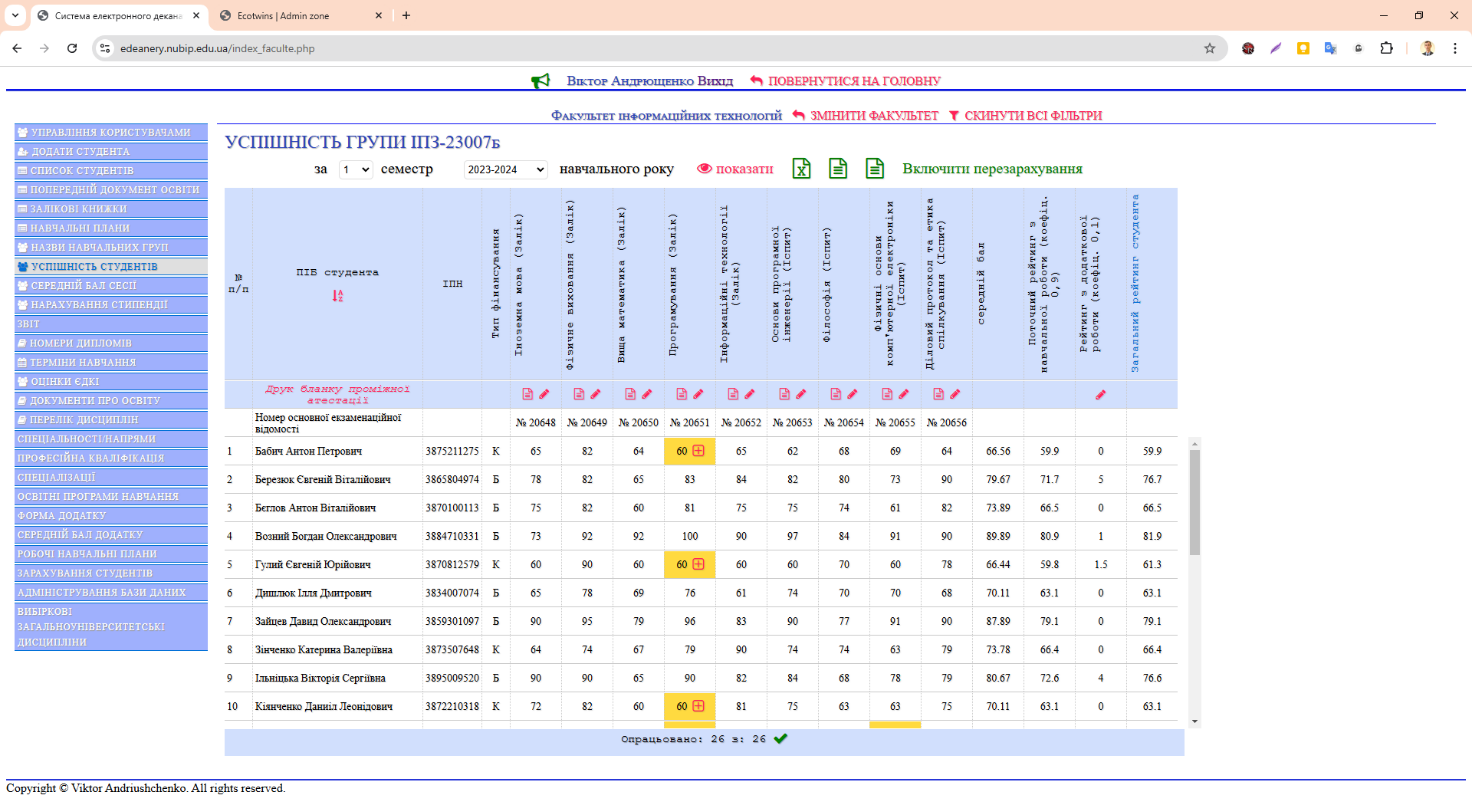This screenshot has height=805, width=1472.
Task: Click pencil edit icon above statement № 20649
Action: click(x=595, y=394)
